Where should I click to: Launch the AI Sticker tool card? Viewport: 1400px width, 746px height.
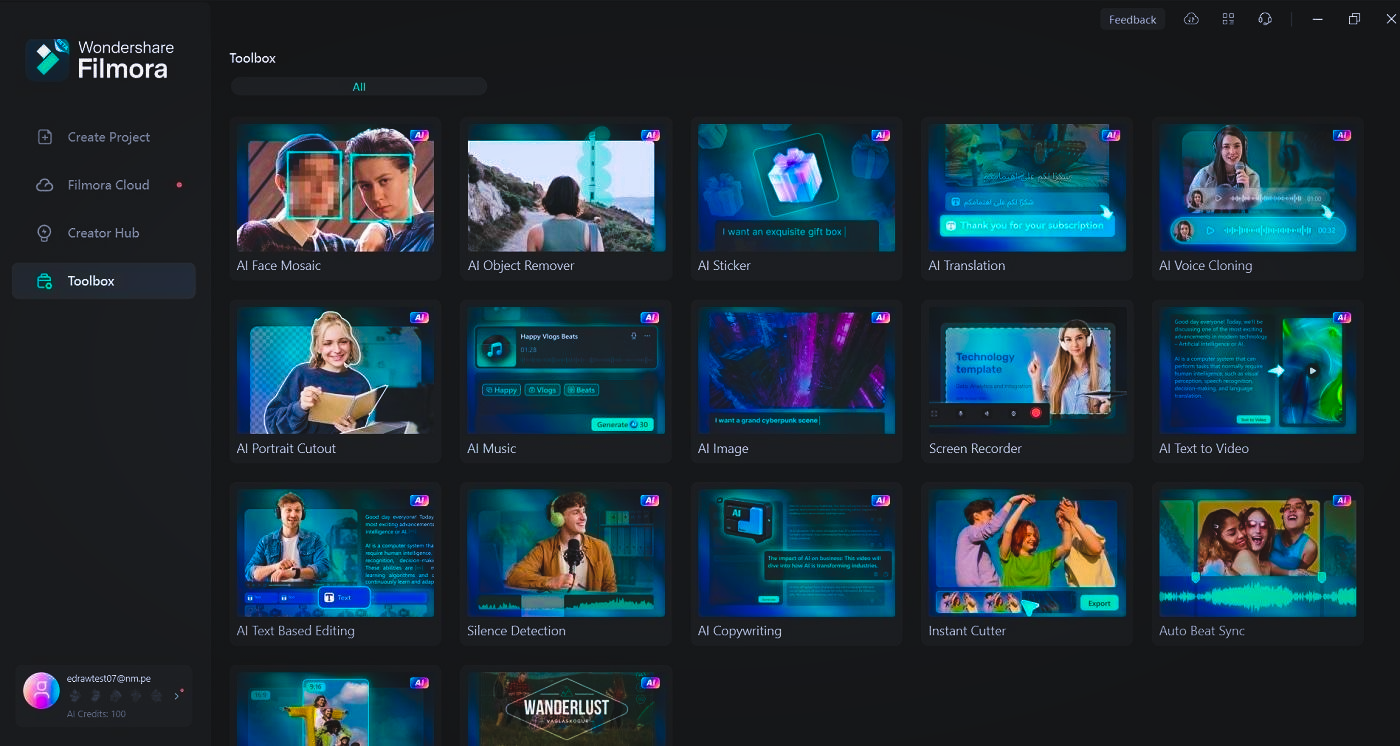coord(796,198)
